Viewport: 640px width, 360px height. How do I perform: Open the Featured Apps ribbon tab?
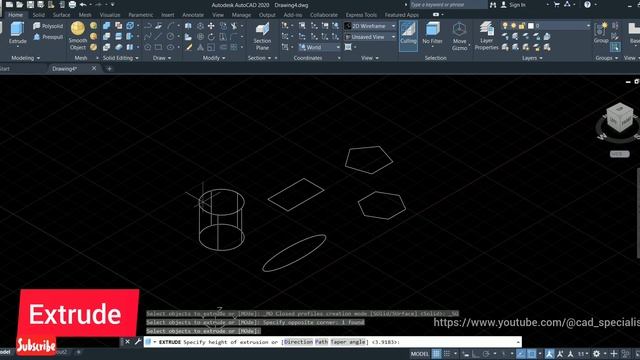pos(402,15)
